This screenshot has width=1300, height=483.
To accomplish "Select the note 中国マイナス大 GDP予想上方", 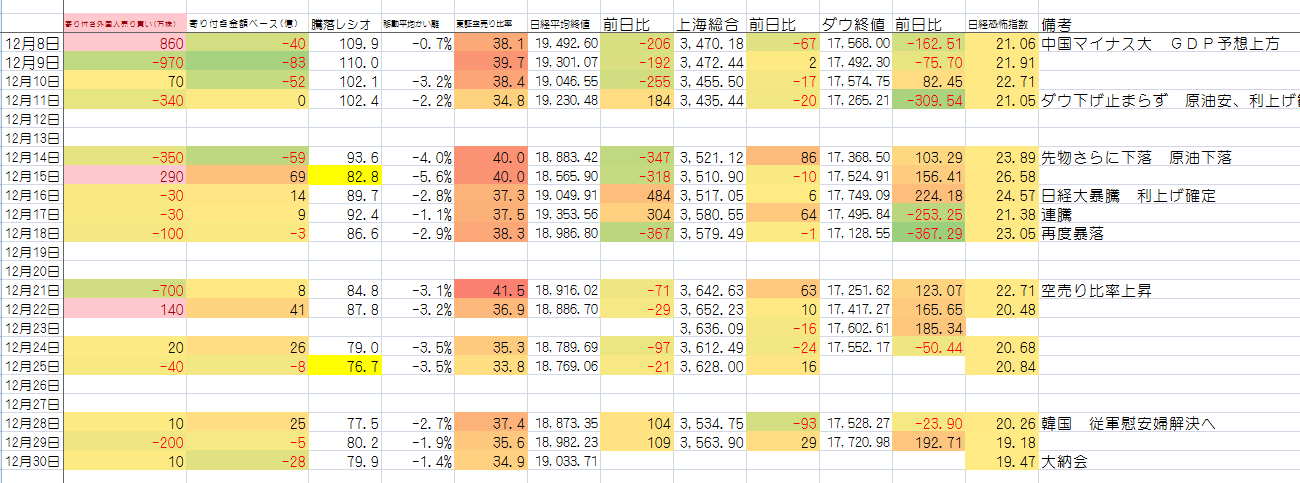I will pyautogui.click(x=1160, y=43).
